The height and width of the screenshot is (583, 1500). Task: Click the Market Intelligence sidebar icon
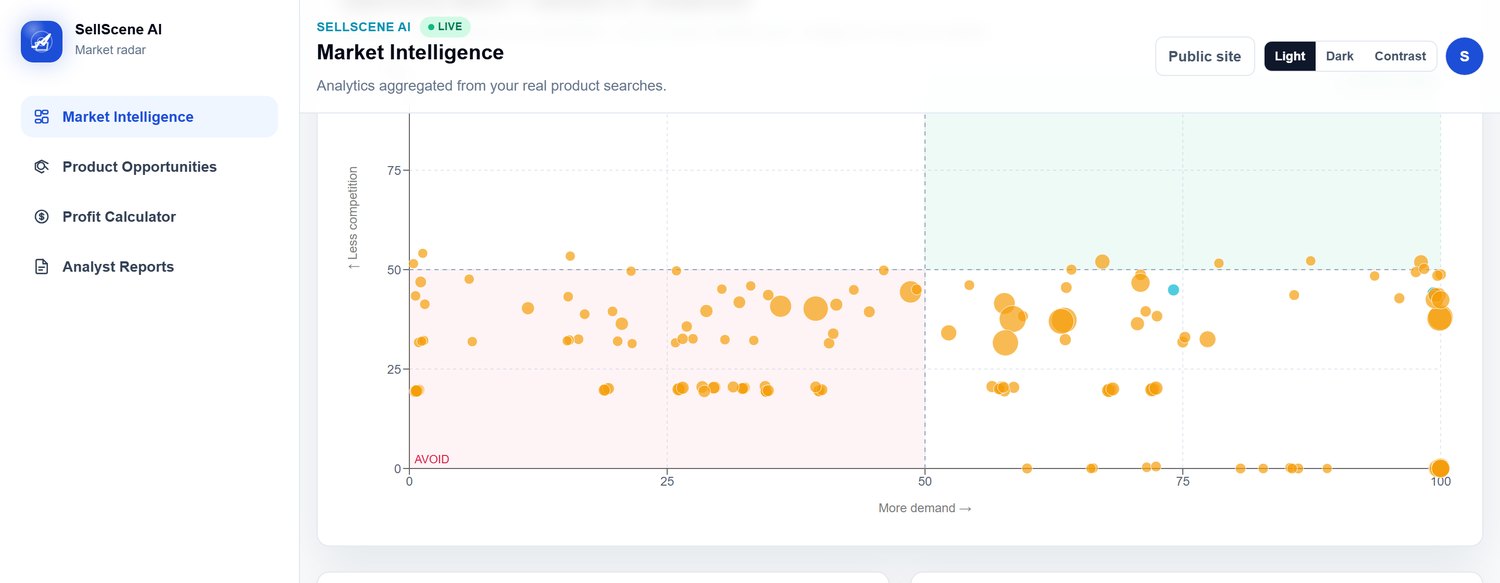(x=41, y=117)
